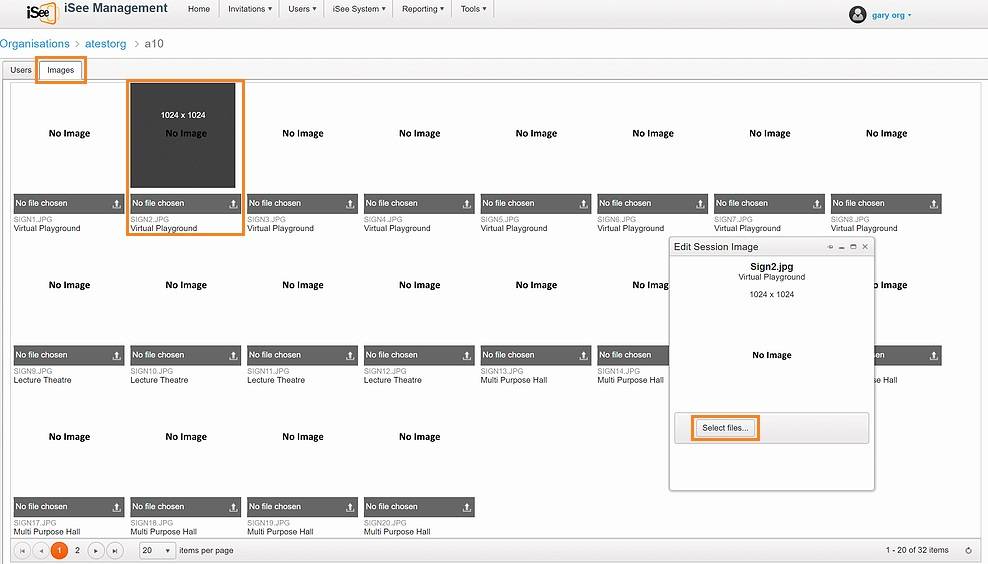
Task: Click No file chosen for SIGN20.JPG
Action: [x=391, y=507]
